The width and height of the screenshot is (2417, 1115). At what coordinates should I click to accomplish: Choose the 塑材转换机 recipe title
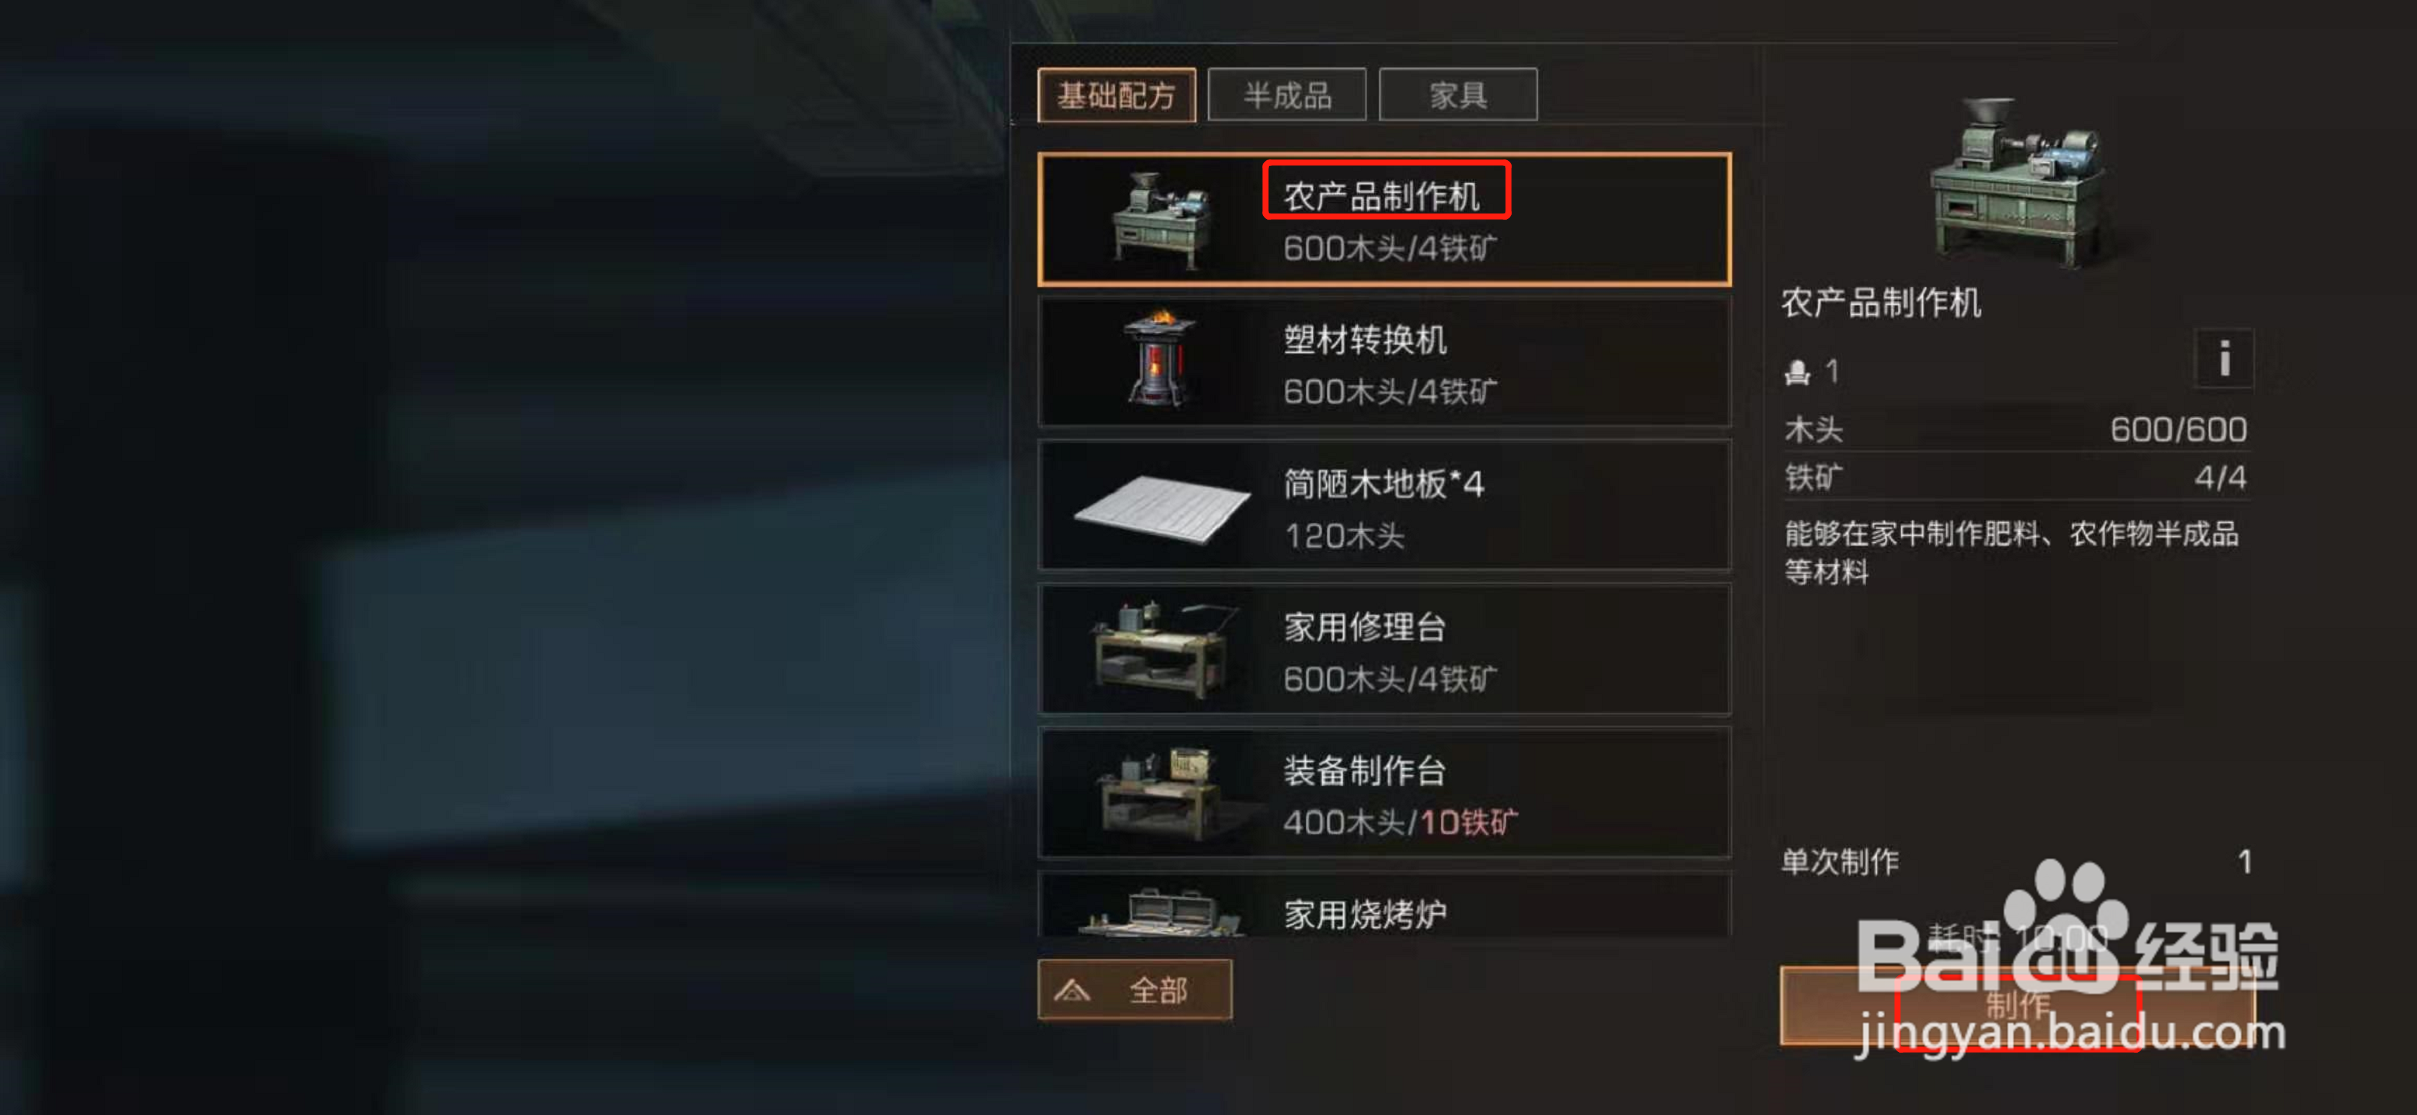[1365, 340]
